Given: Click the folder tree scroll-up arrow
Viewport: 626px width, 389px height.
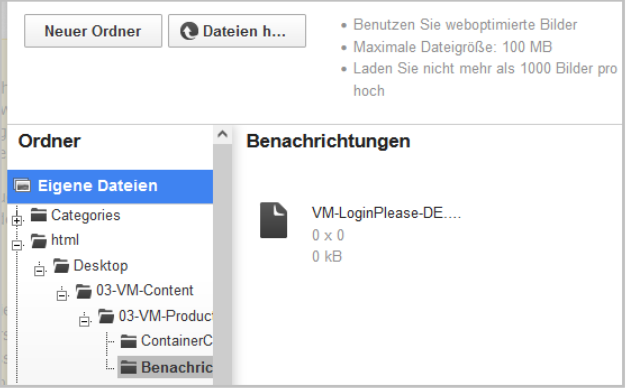Looking at the screenshot, I should click(x=223, y=134).
